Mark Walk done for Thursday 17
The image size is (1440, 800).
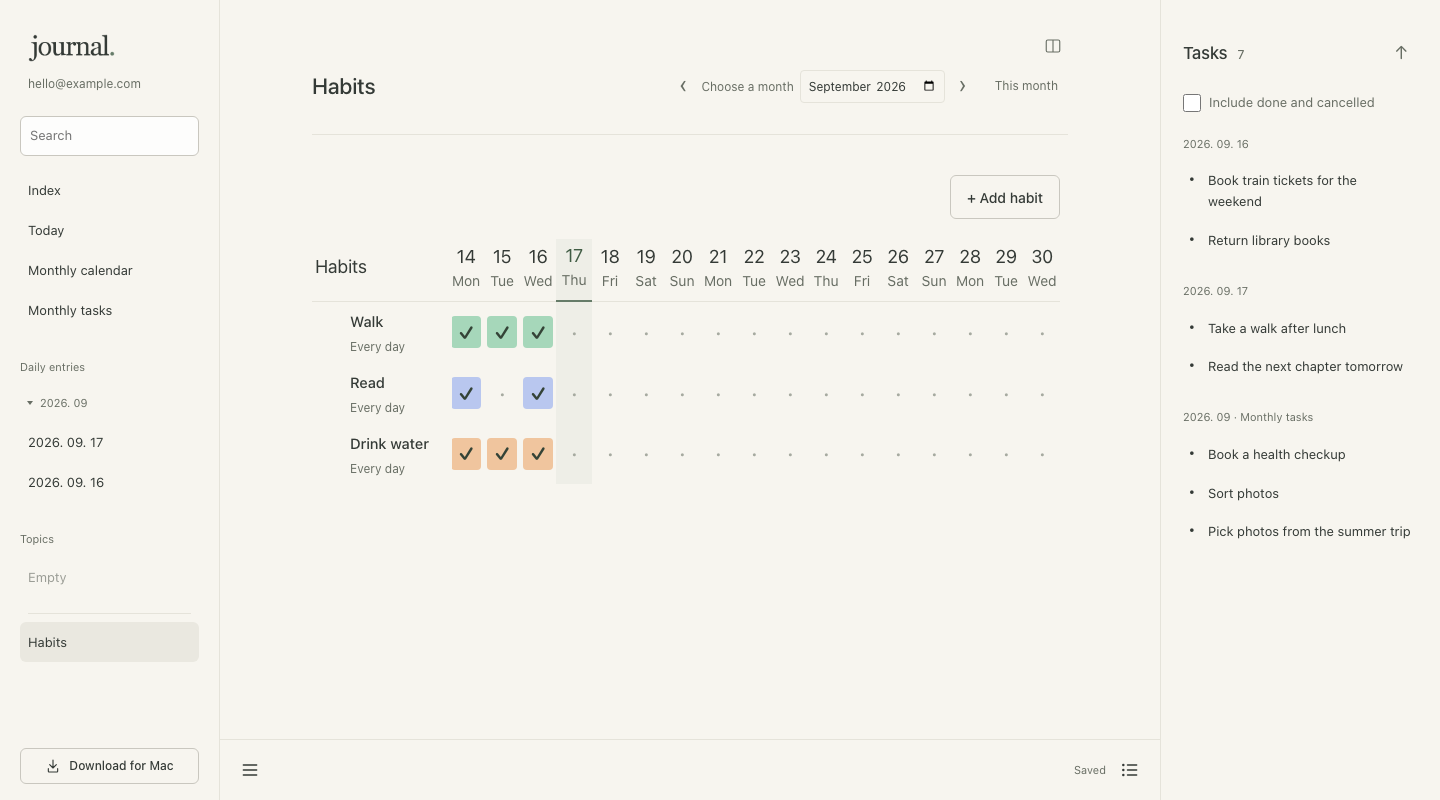tap(574, 333)
